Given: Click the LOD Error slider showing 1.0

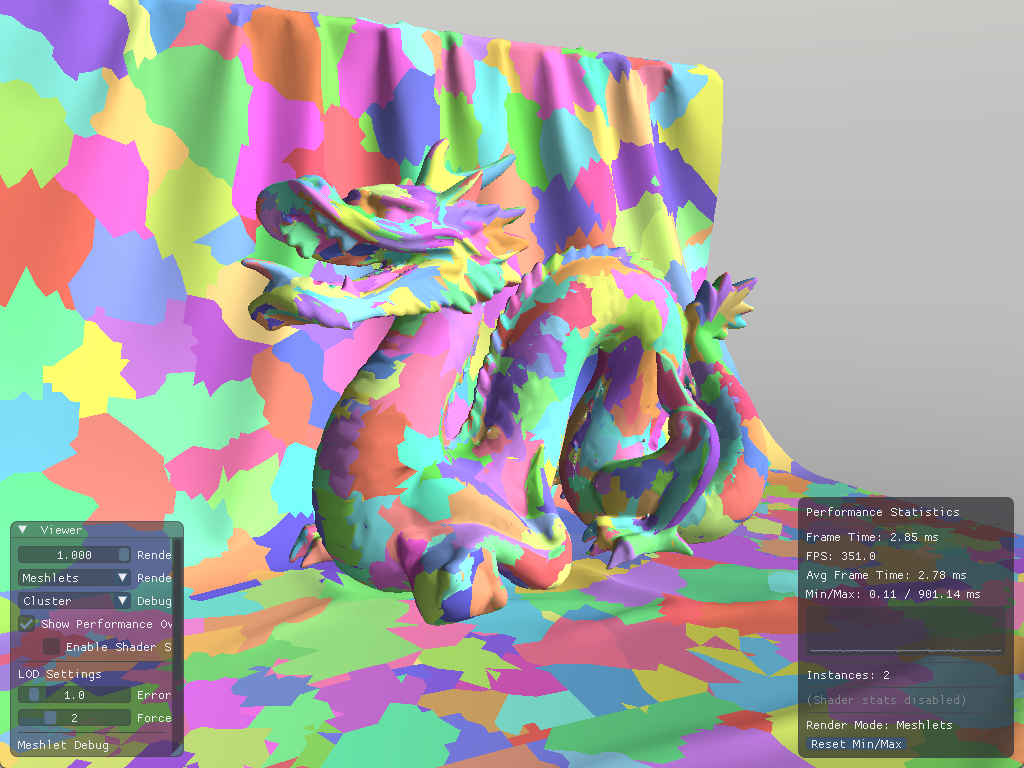Looking at the screenshot, I should 74,694.
